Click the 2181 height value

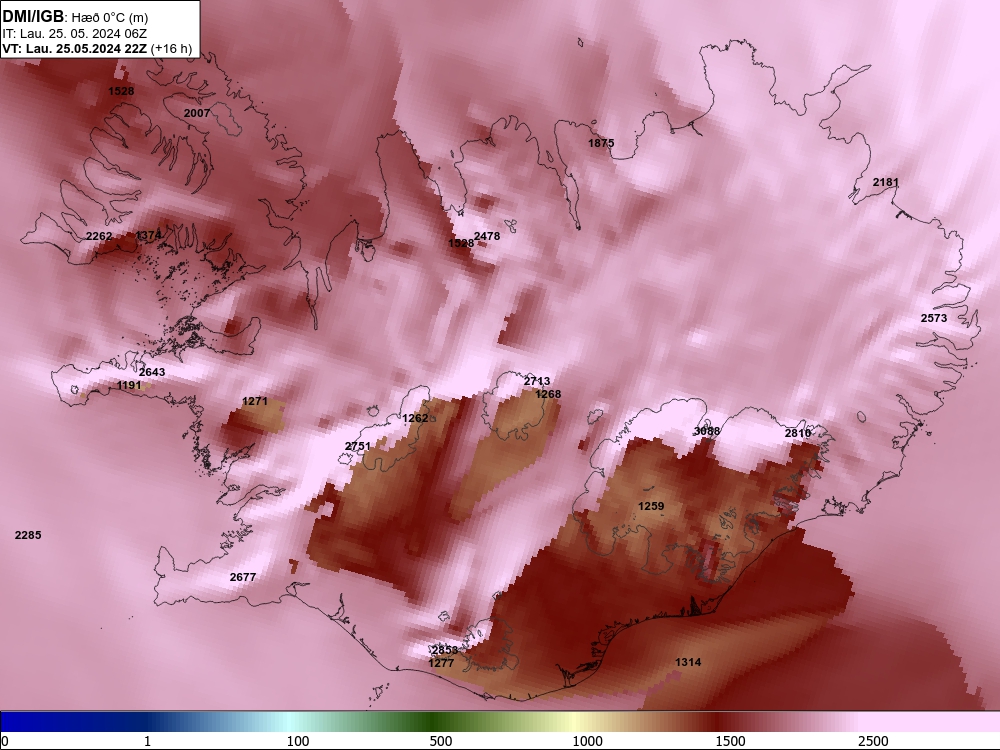point(886,182)
